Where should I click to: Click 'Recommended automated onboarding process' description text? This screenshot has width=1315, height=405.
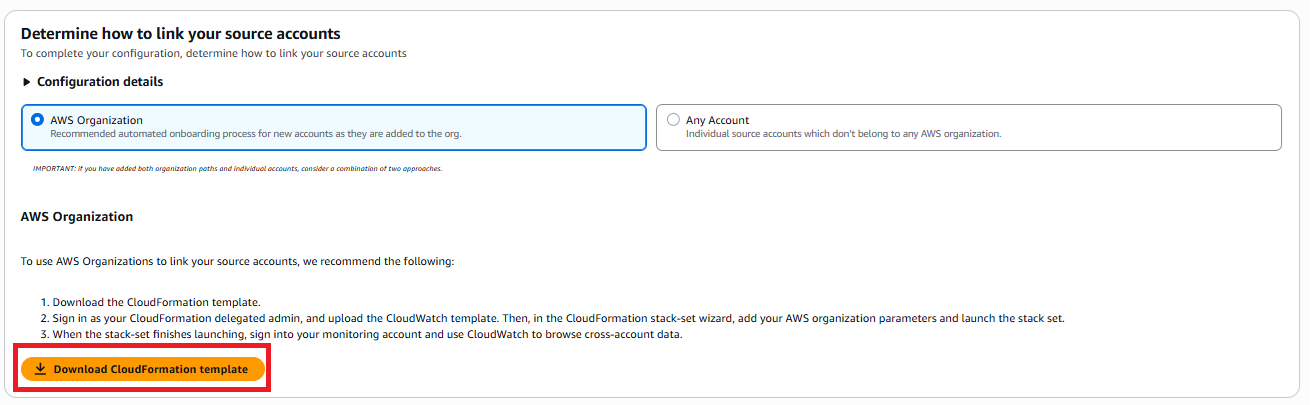tap(256, 133)
